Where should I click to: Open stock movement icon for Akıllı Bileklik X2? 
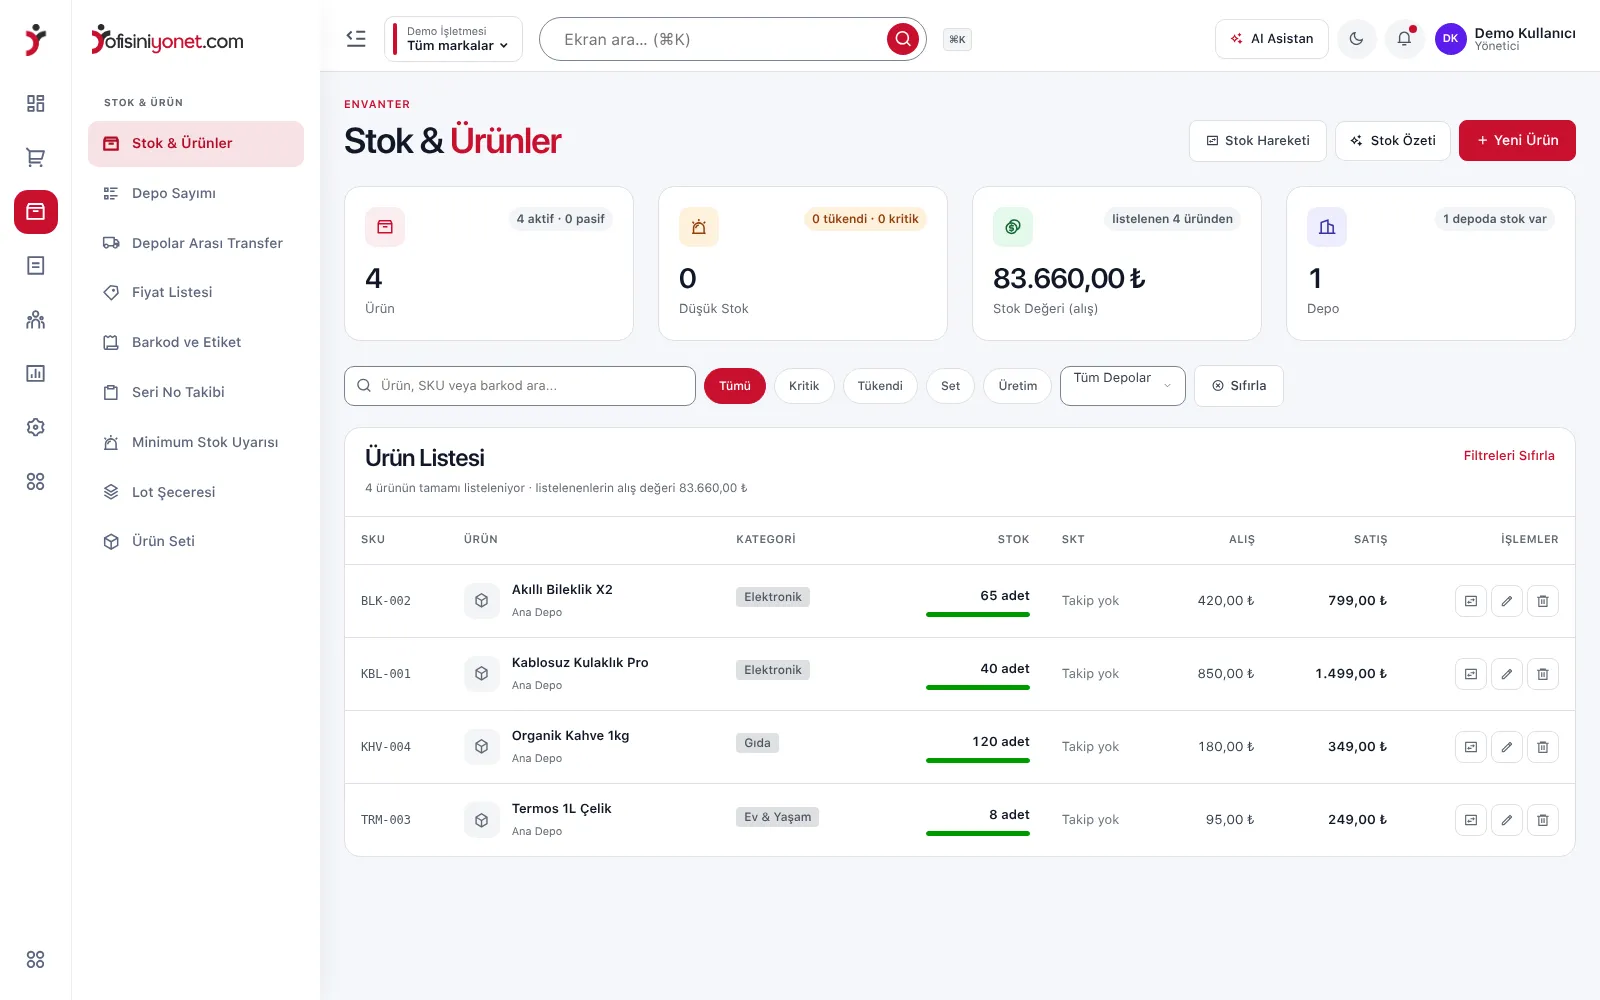[x=1471, y=601]
